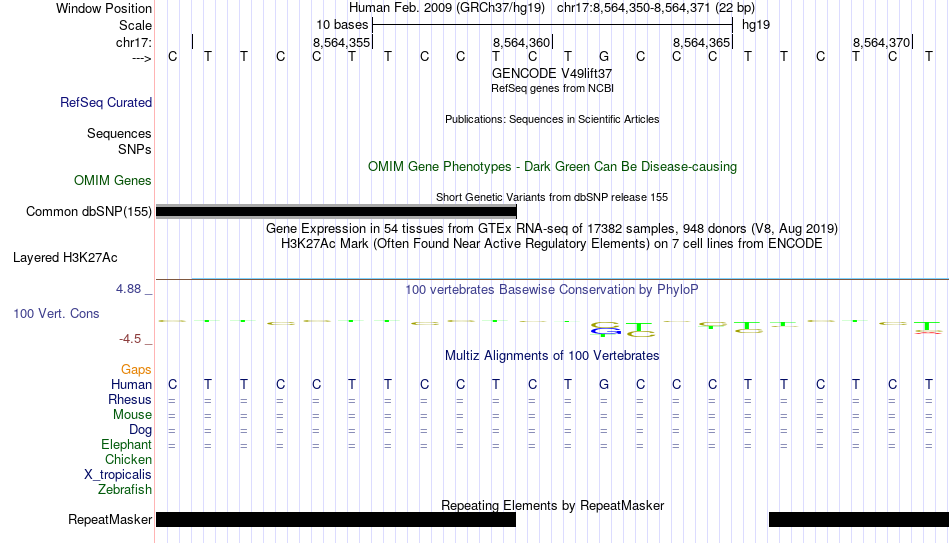950x543 pixels.
Task: Click the Common dbSNP variant bar
Action: [336, 212]
